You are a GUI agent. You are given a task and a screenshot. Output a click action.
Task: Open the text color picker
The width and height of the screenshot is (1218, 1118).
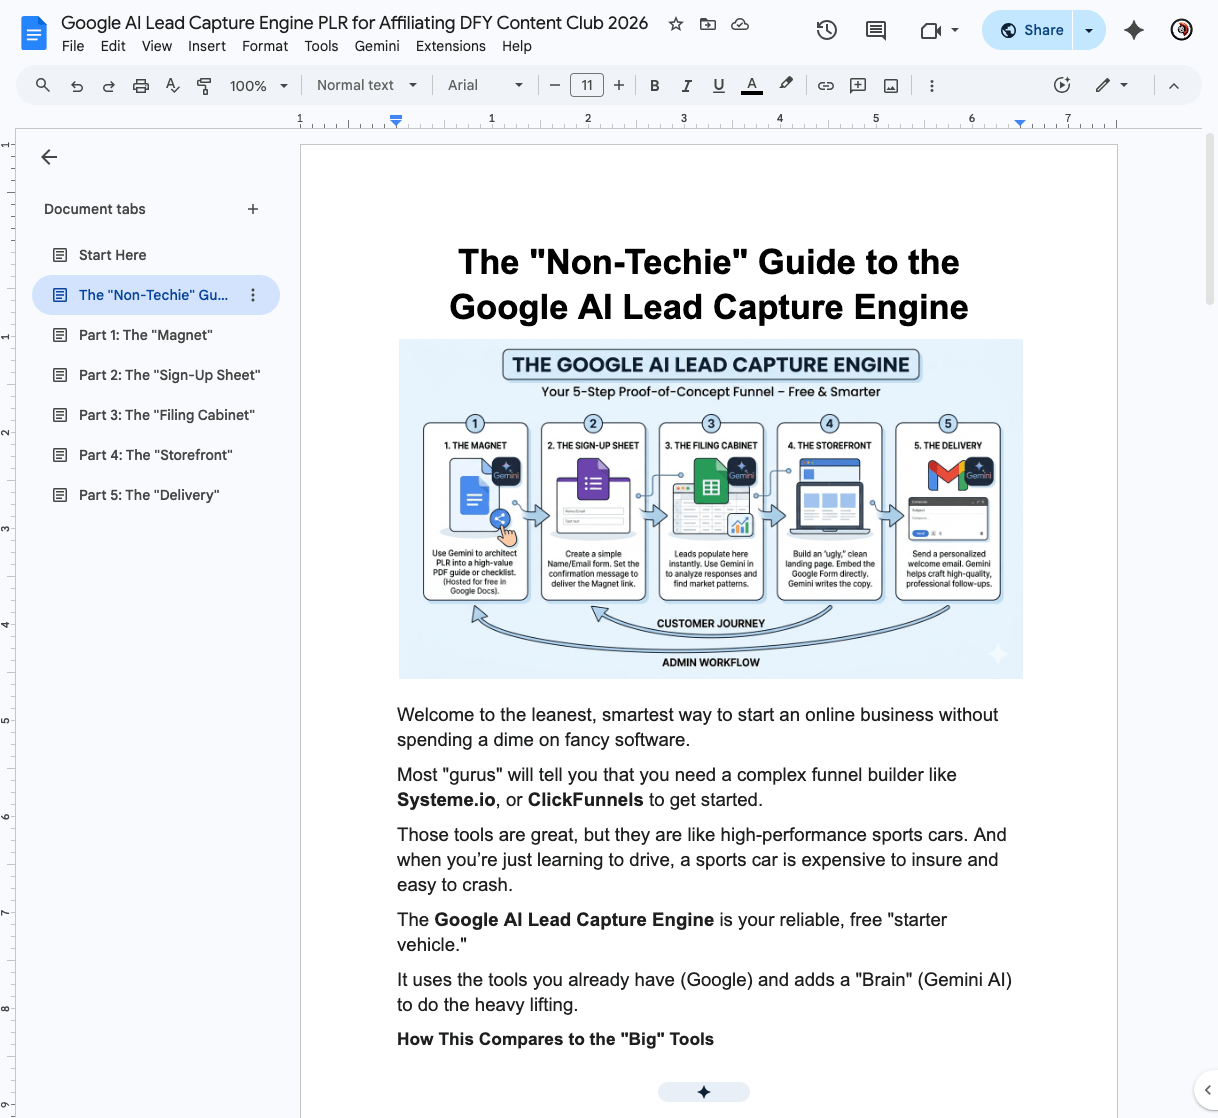coord(752,86)
